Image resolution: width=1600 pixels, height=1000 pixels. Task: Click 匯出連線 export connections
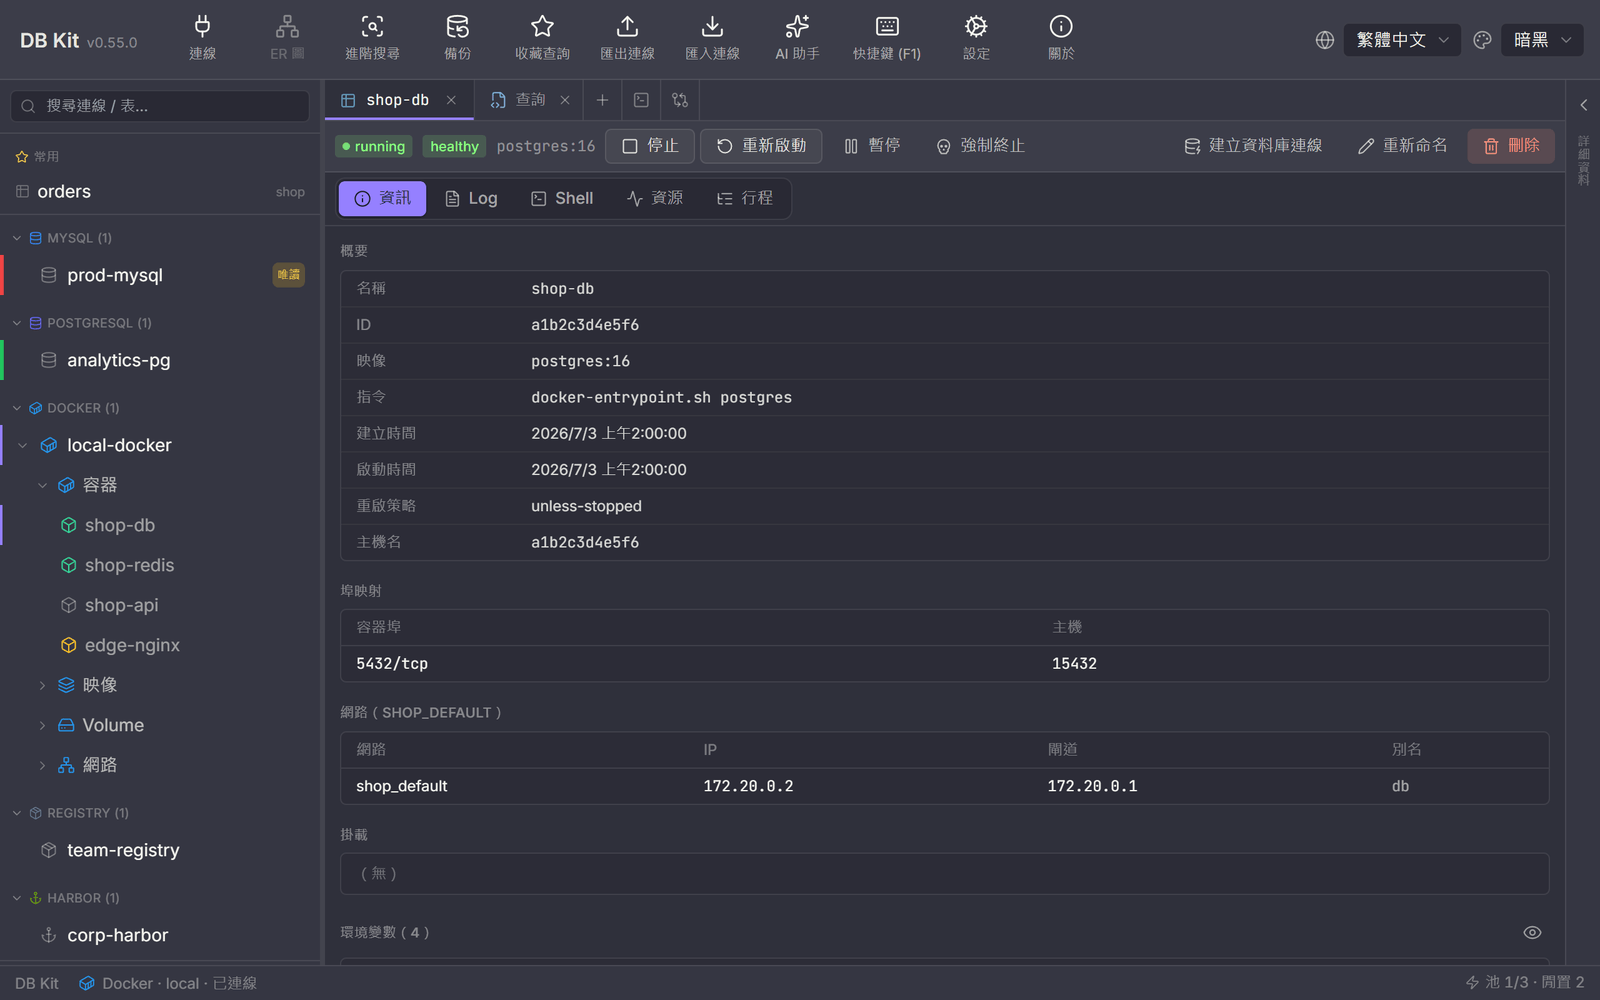627,39
